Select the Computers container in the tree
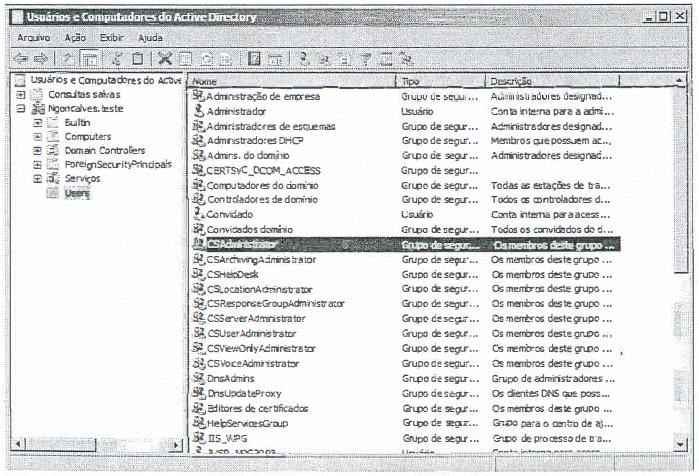This screenshot has height=476, width=699. pyautogui.click(x=87, y=136)
